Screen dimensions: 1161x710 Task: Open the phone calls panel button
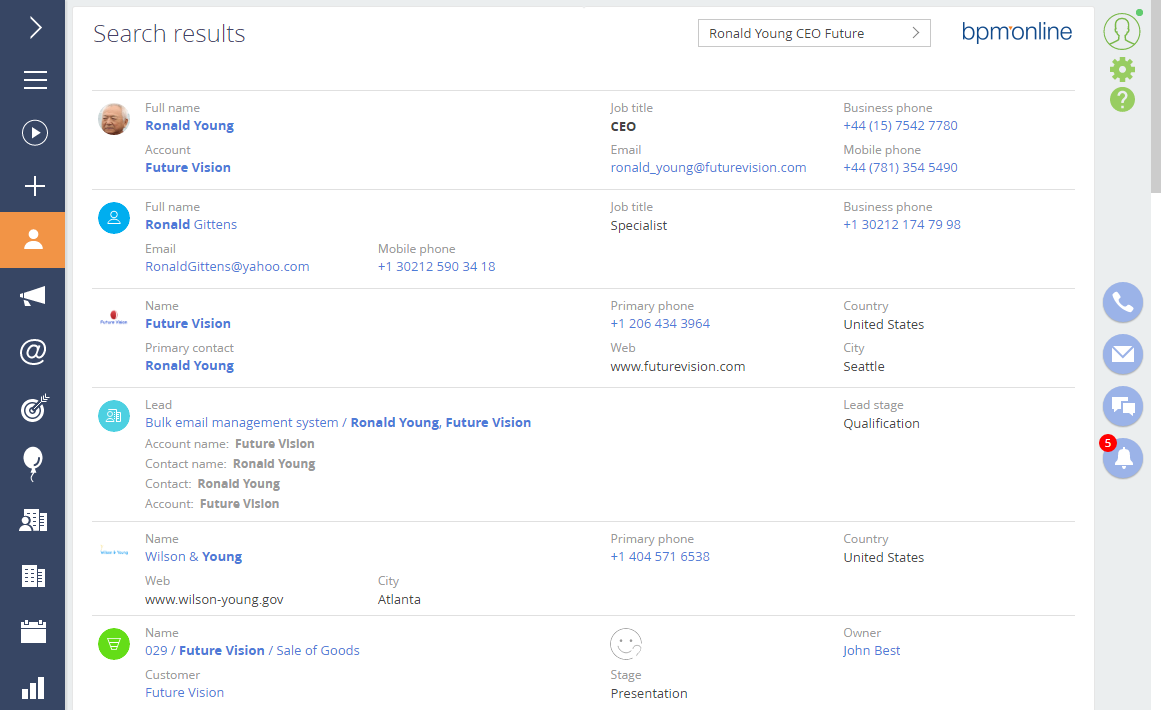1122,302
